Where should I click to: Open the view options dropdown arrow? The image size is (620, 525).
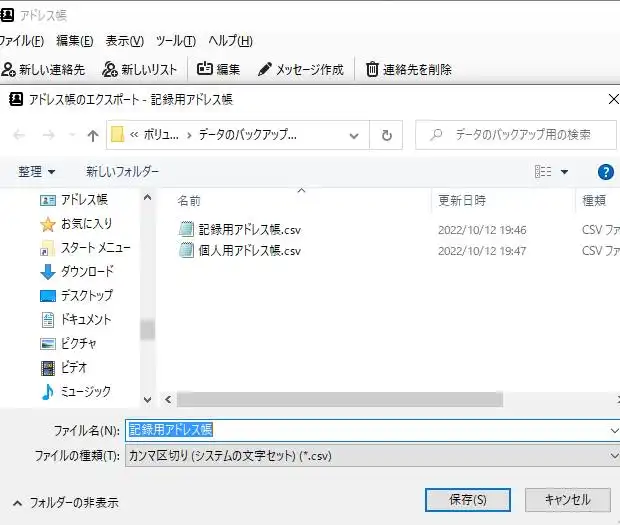pyautogui.click(x=564, y=172)
